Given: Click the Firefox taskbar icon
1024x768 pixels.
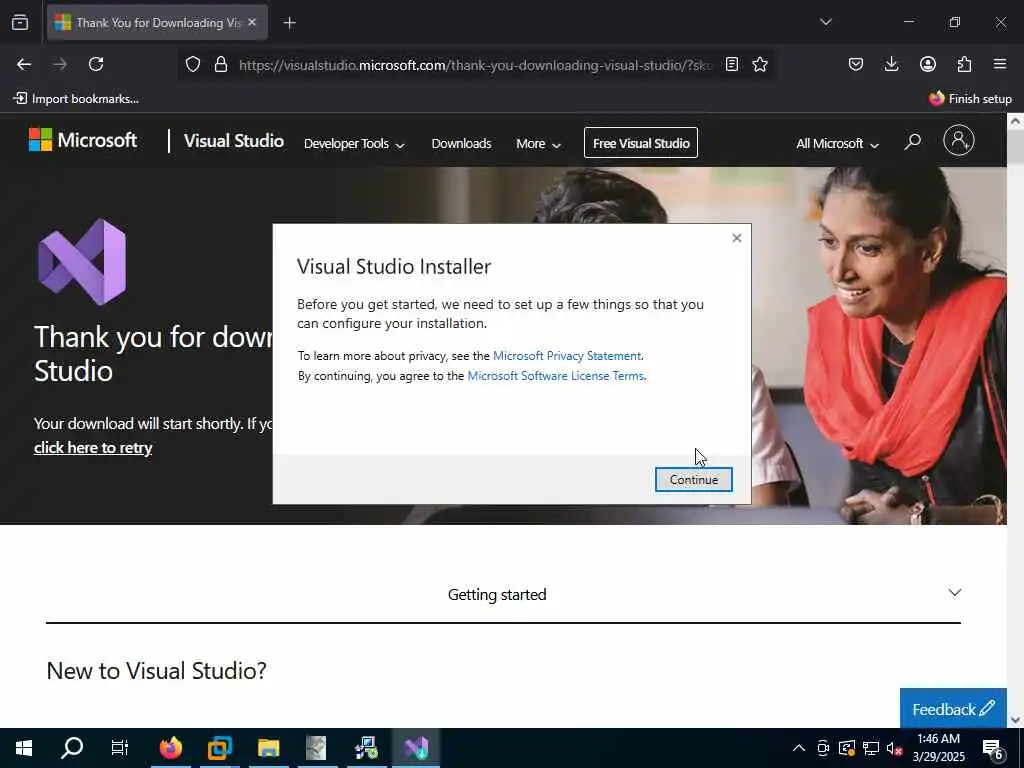Looking at the screenshot, I should click(x=170, y=748).
